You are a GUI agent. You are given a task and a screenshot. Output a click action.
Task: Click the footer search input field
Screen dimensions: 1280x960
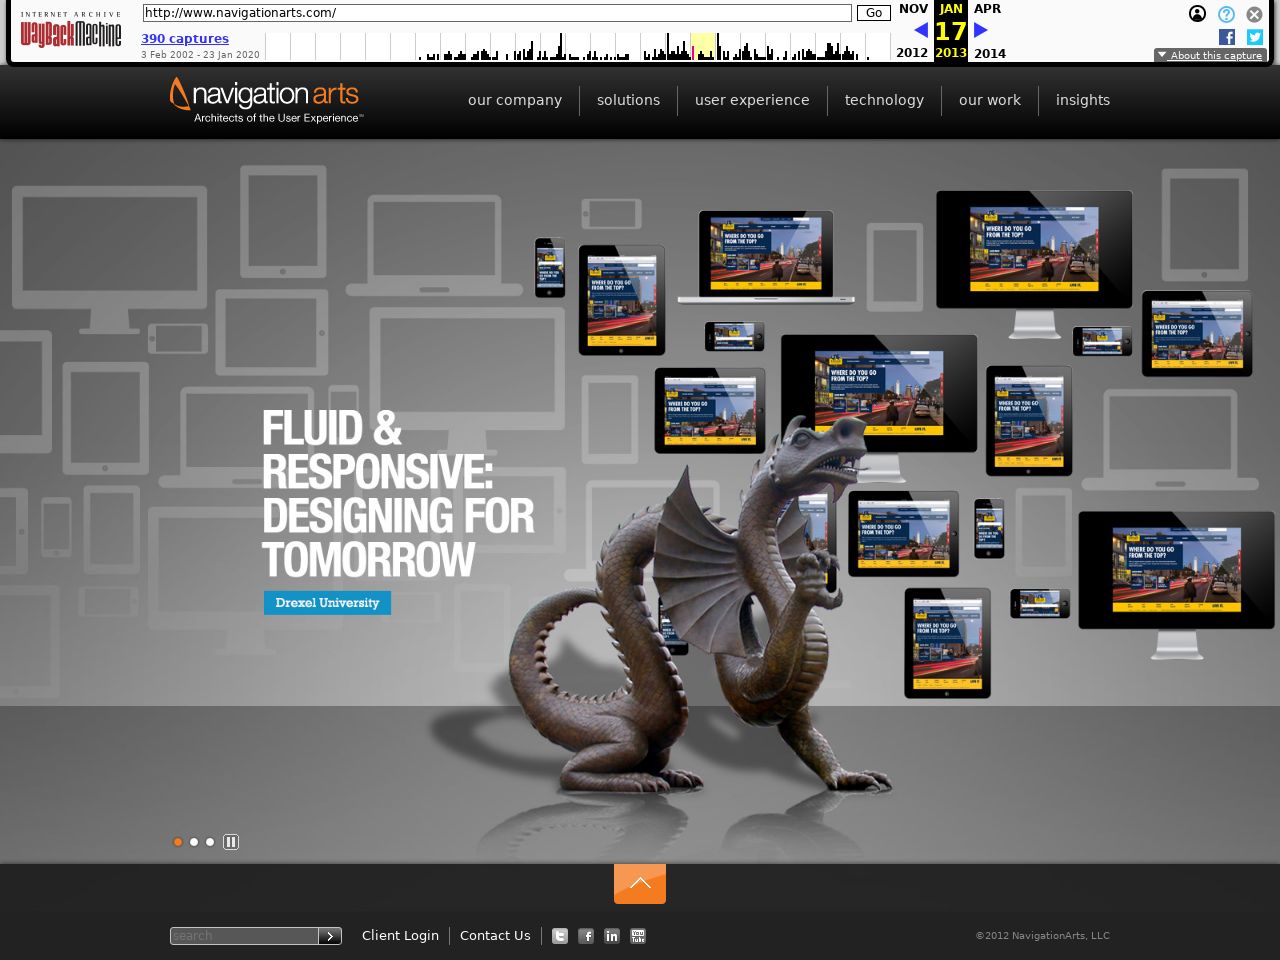coord(244,936)
